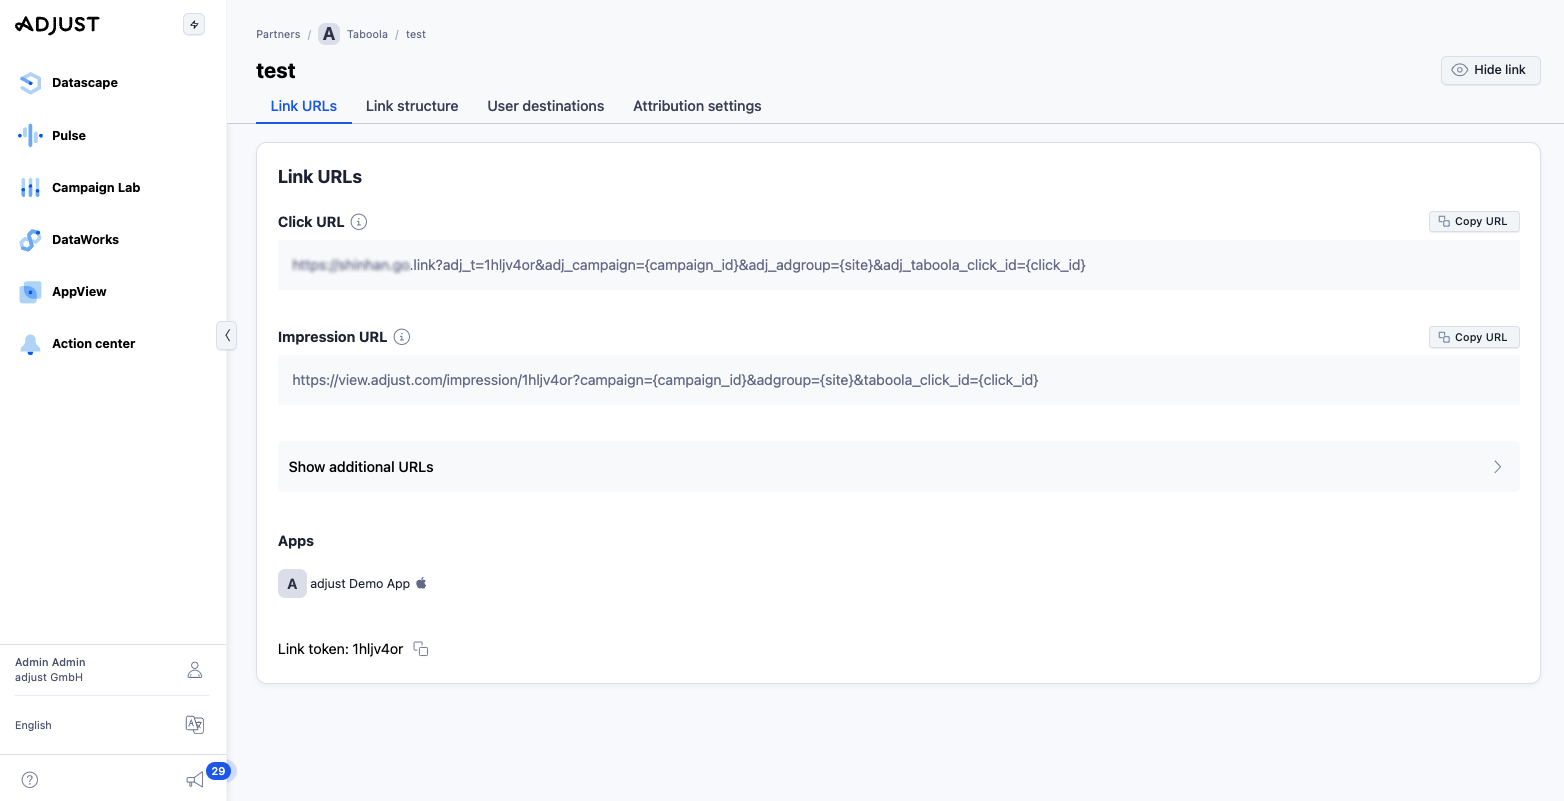Viewport: 1564px width, 801px height.
Task: Click the user profile icon
Action: pos(195,670)
